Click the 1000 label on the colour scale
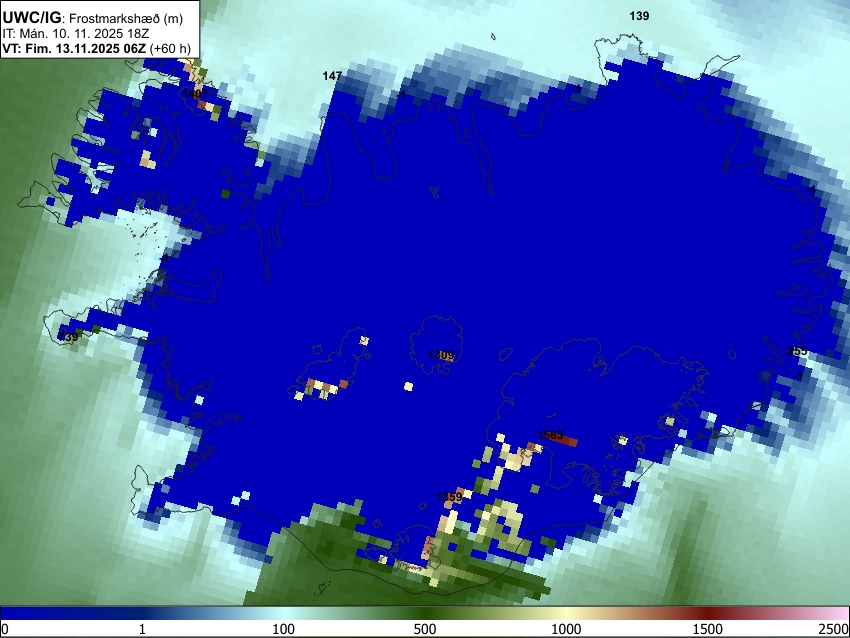This screenshot has width=850, height=638. pos(566,629)
